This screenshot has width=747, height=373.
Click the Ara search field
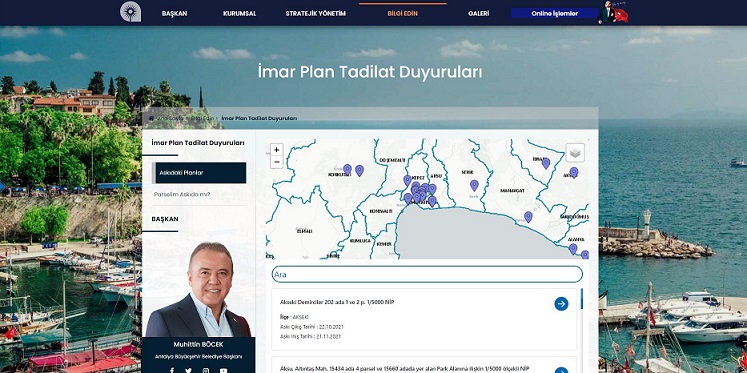[x=427, y=274]
